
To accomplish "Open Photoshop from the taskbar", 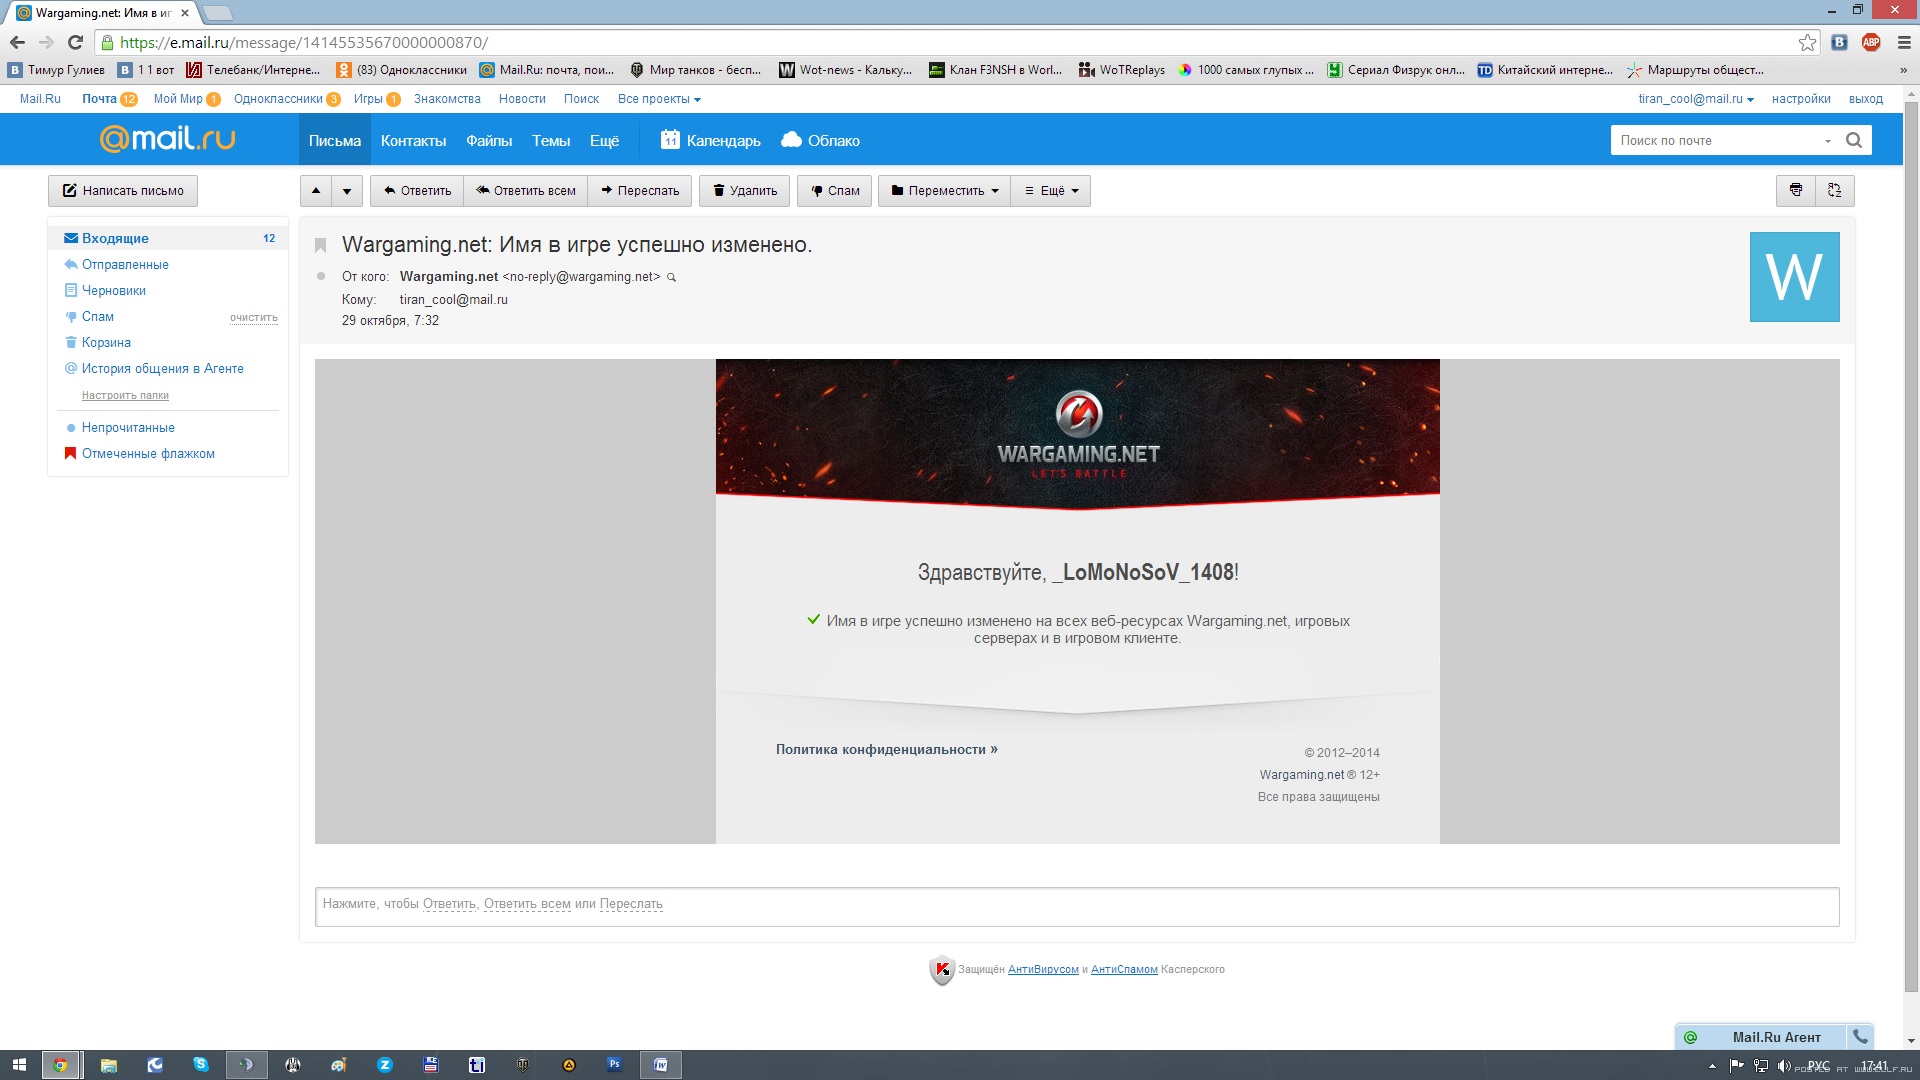I will click(614, 1065).
